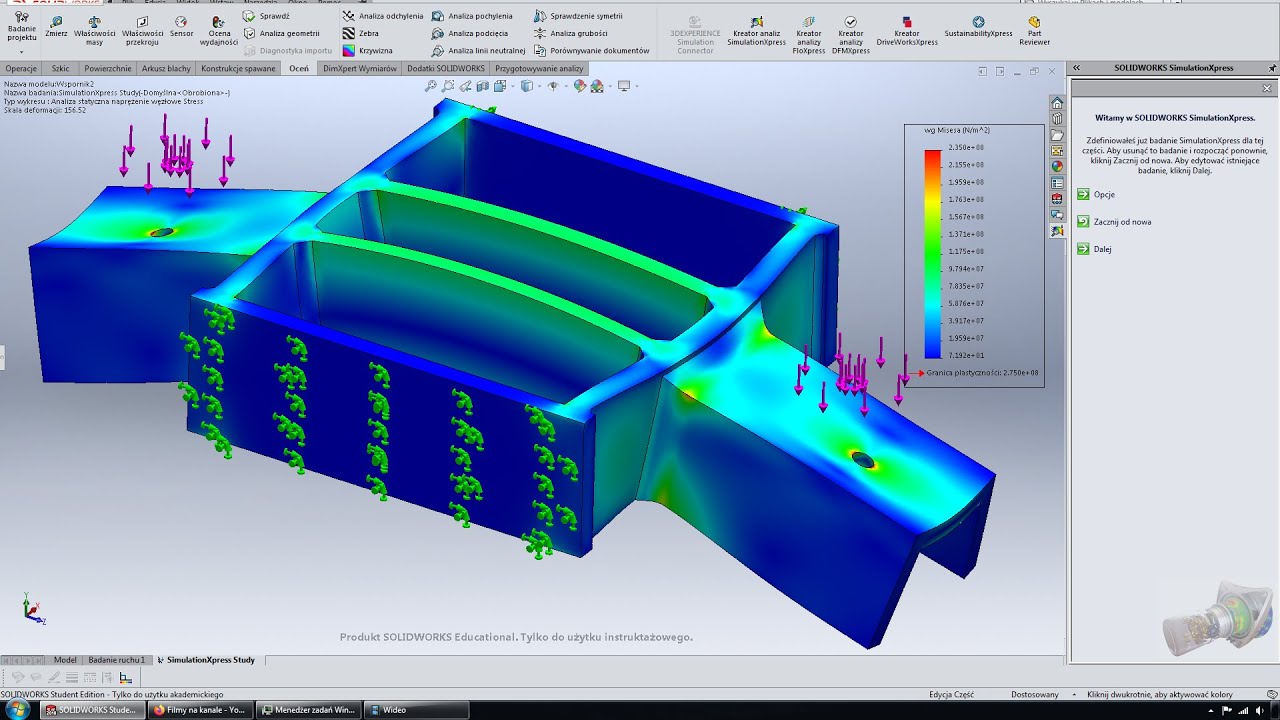Switch to the Konstrukcje spawane tab
The width and height of the screenshot is (1280, 720).
pos(238,68)
